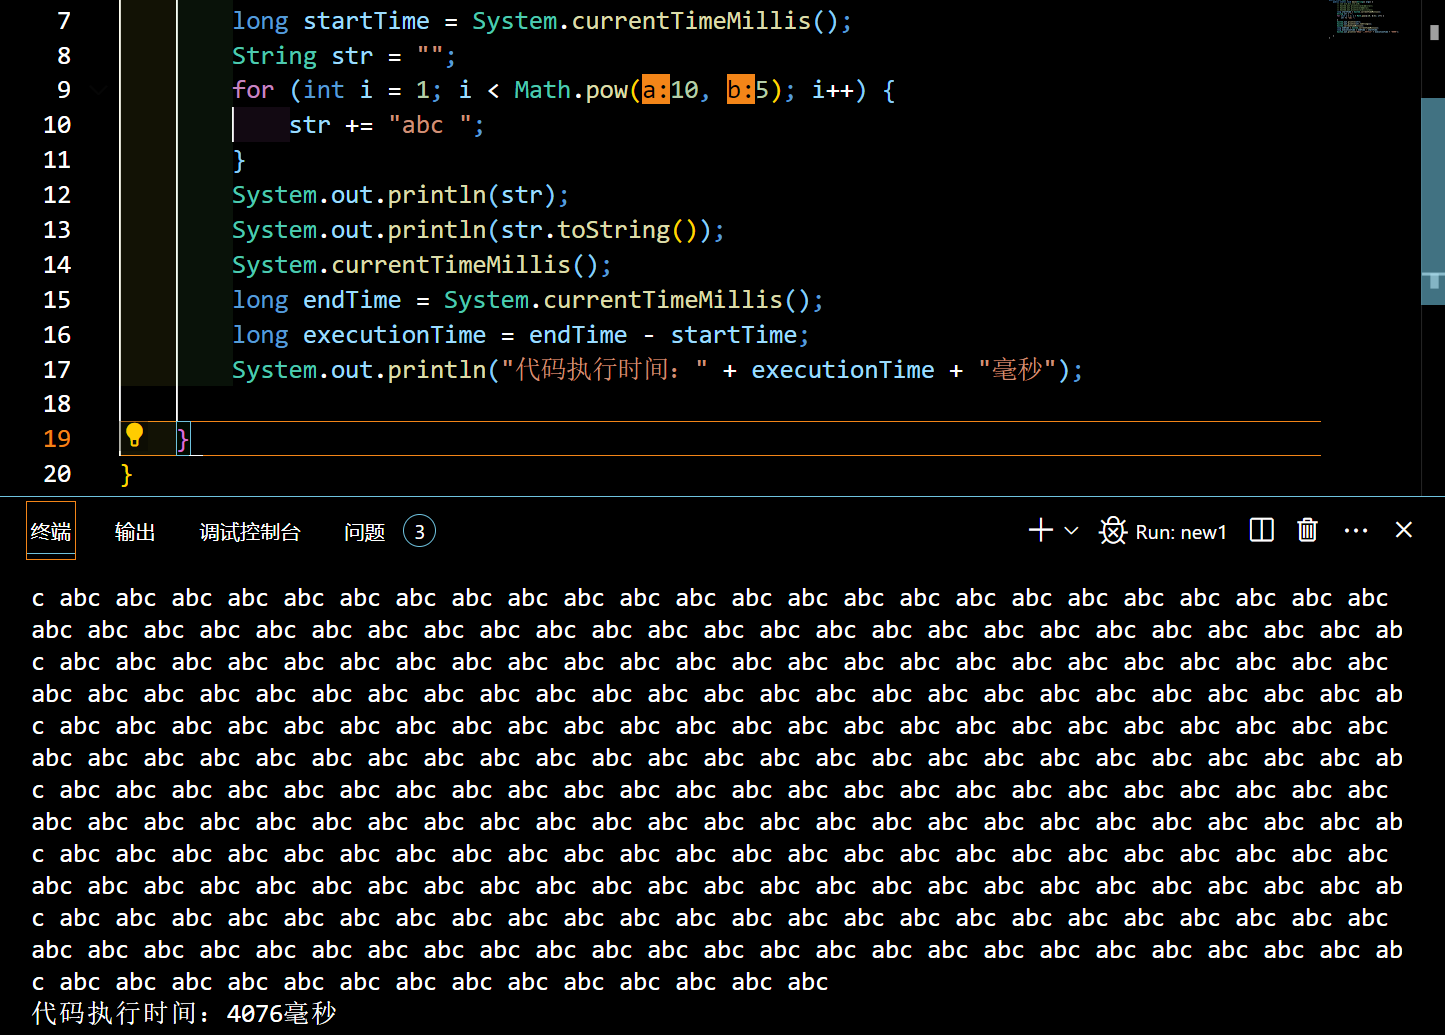Click the debug bug icon beside Run: new1

point(1113,531)
